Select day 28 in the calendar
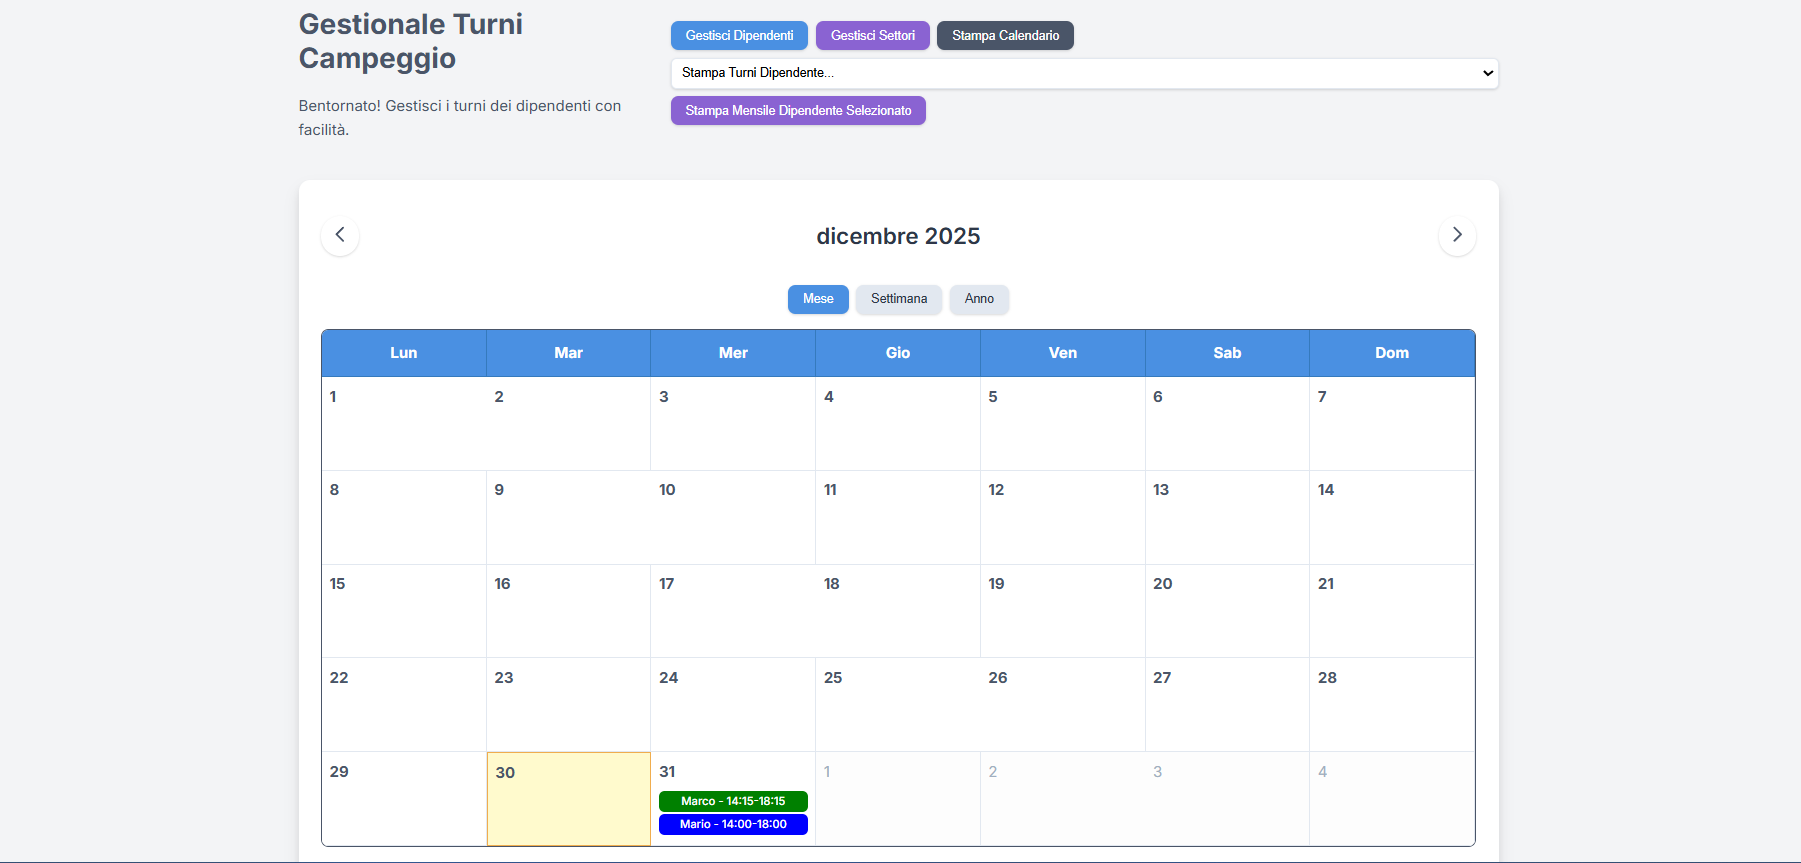The width and height of the screenshot is (1801, 863). tap(1392, 704)
